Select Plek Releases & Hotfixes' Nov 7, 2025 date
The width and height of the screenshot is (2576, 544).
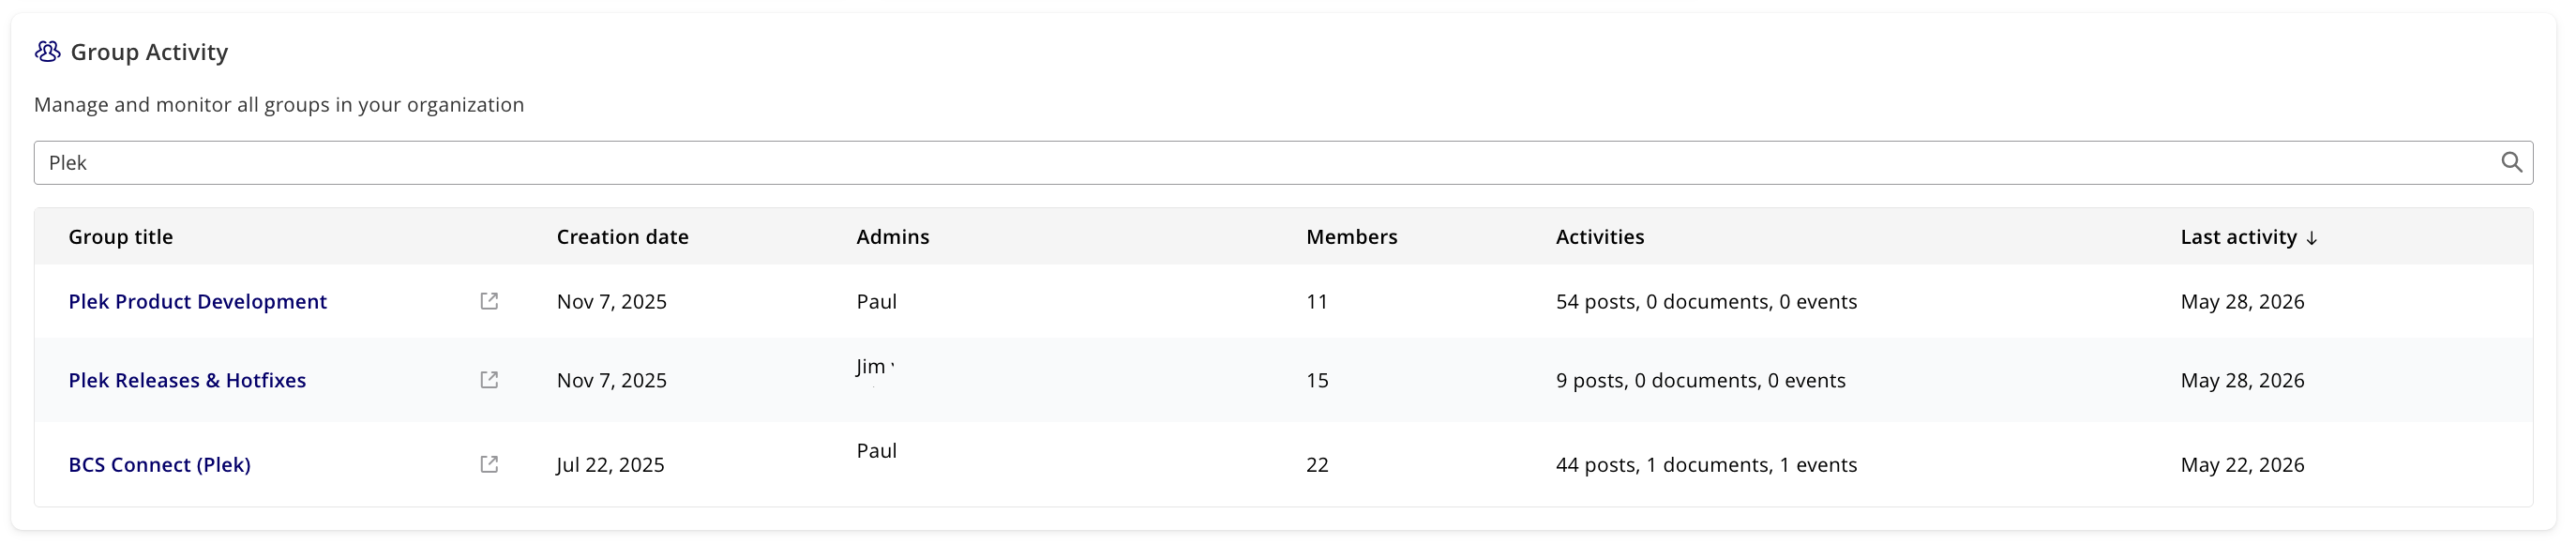point(611,380)
